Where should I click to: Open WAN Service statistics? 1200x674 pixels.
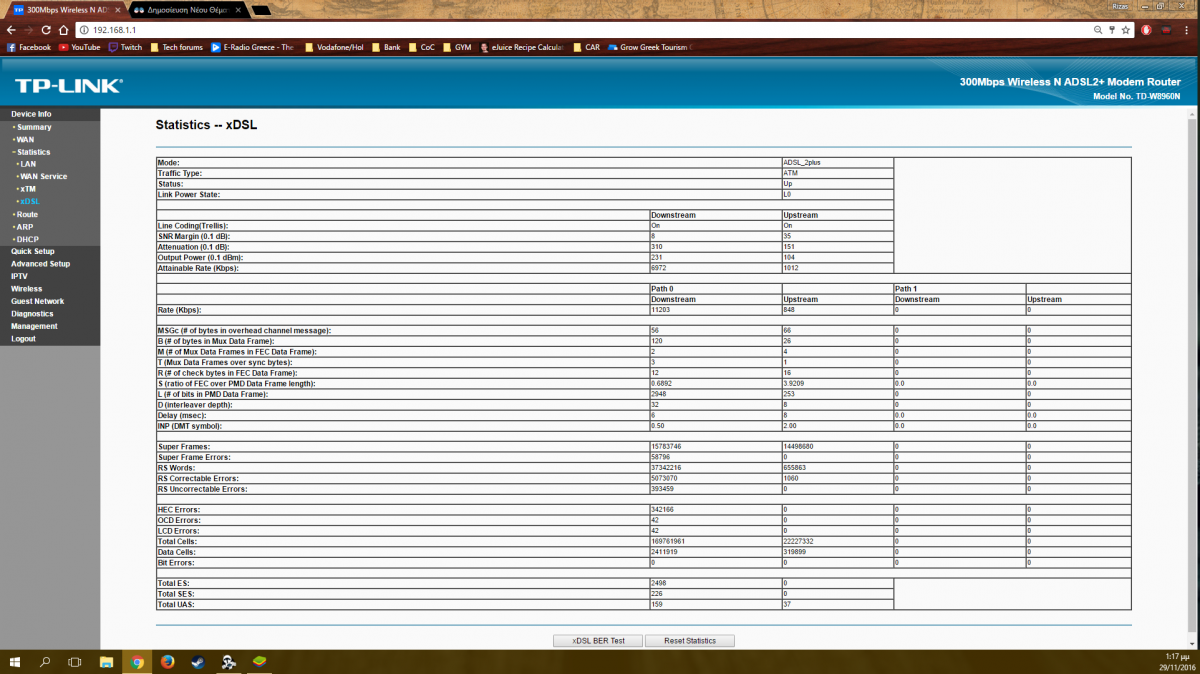[43, 176]
